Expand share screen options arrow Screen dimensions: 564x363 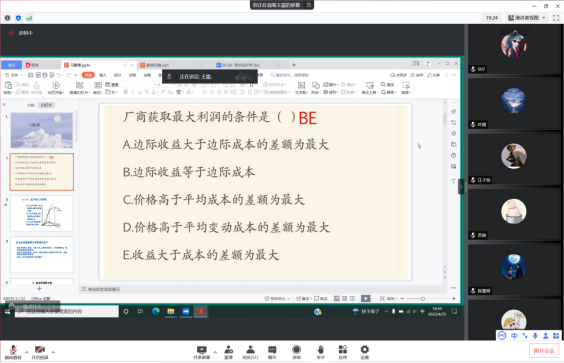coord(215,352)
